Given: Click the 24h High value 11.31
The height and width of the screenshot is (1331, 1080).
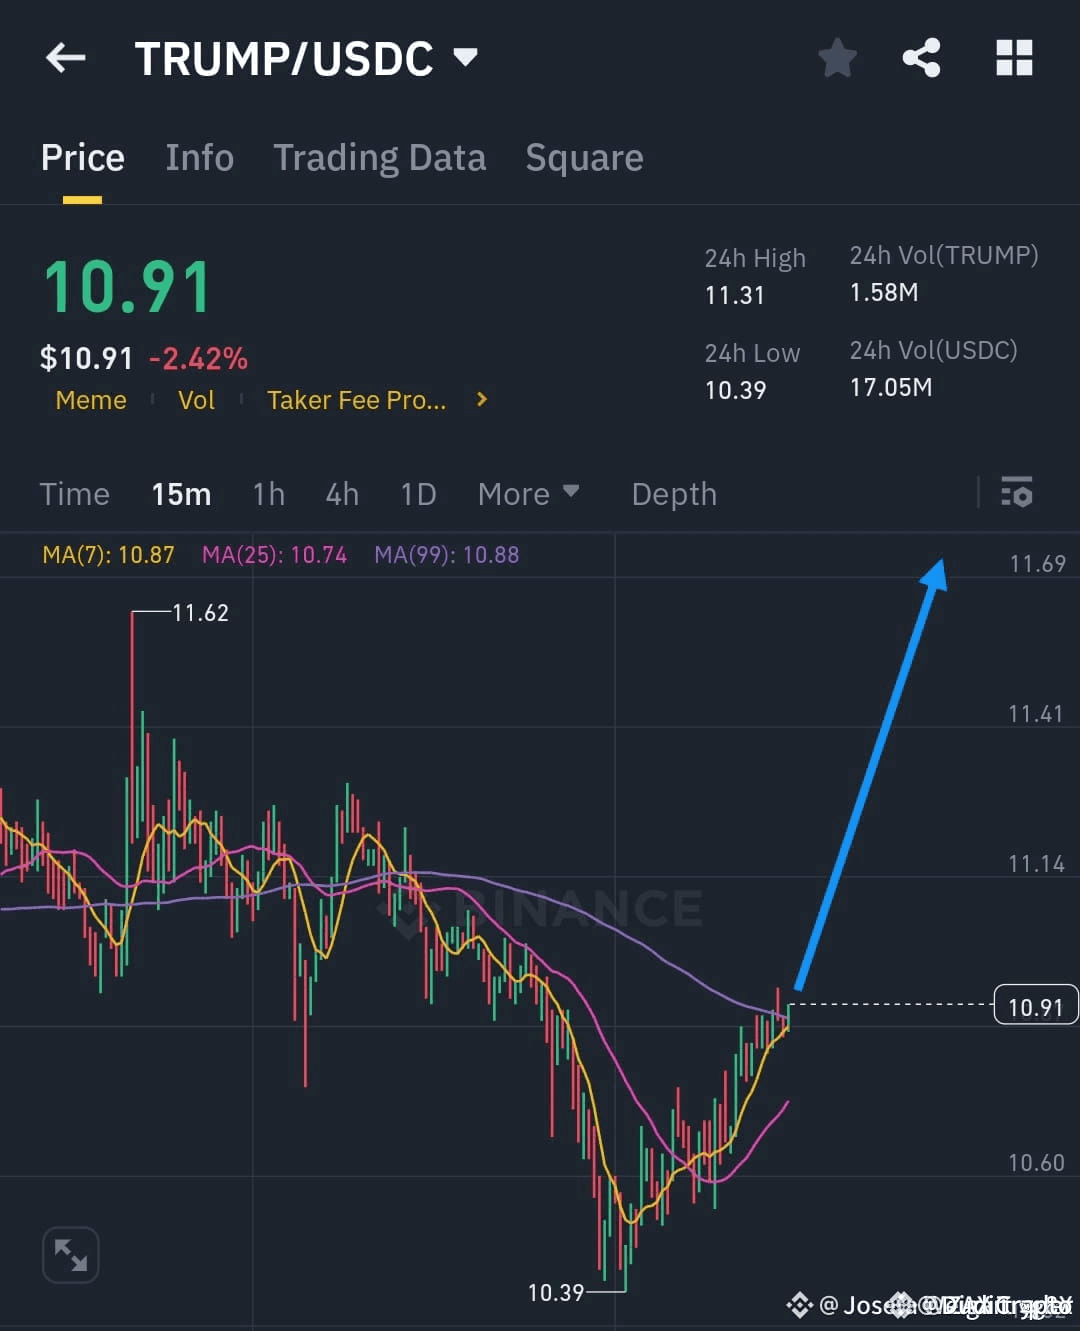Looking at the screenshot, I should 734,295.
